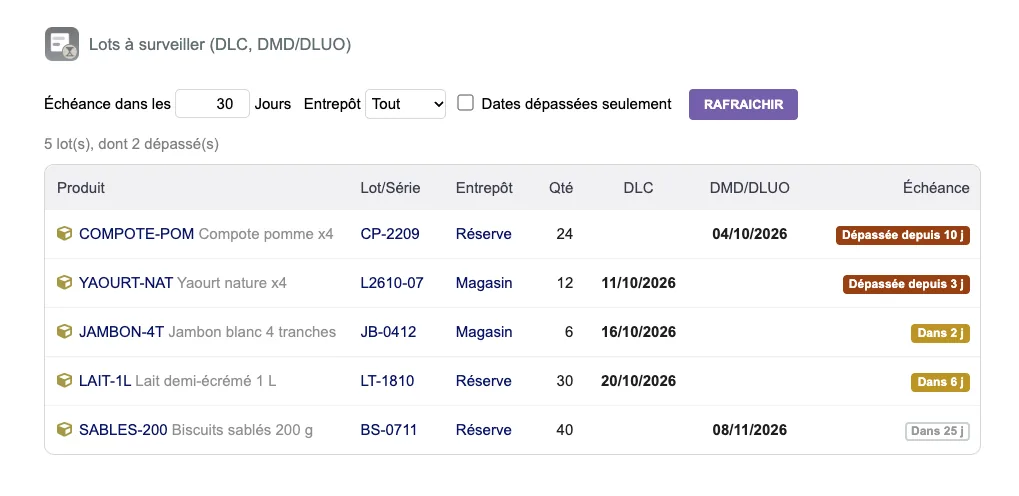Open the COMPOTE-POM product link
Screen dimensions: 1019x496
tap(136, 233)
